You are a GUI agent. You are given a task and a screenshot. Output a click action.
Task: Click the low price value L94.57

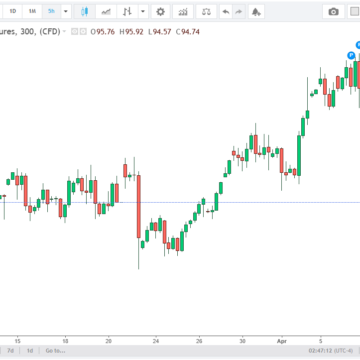point(160,32)
